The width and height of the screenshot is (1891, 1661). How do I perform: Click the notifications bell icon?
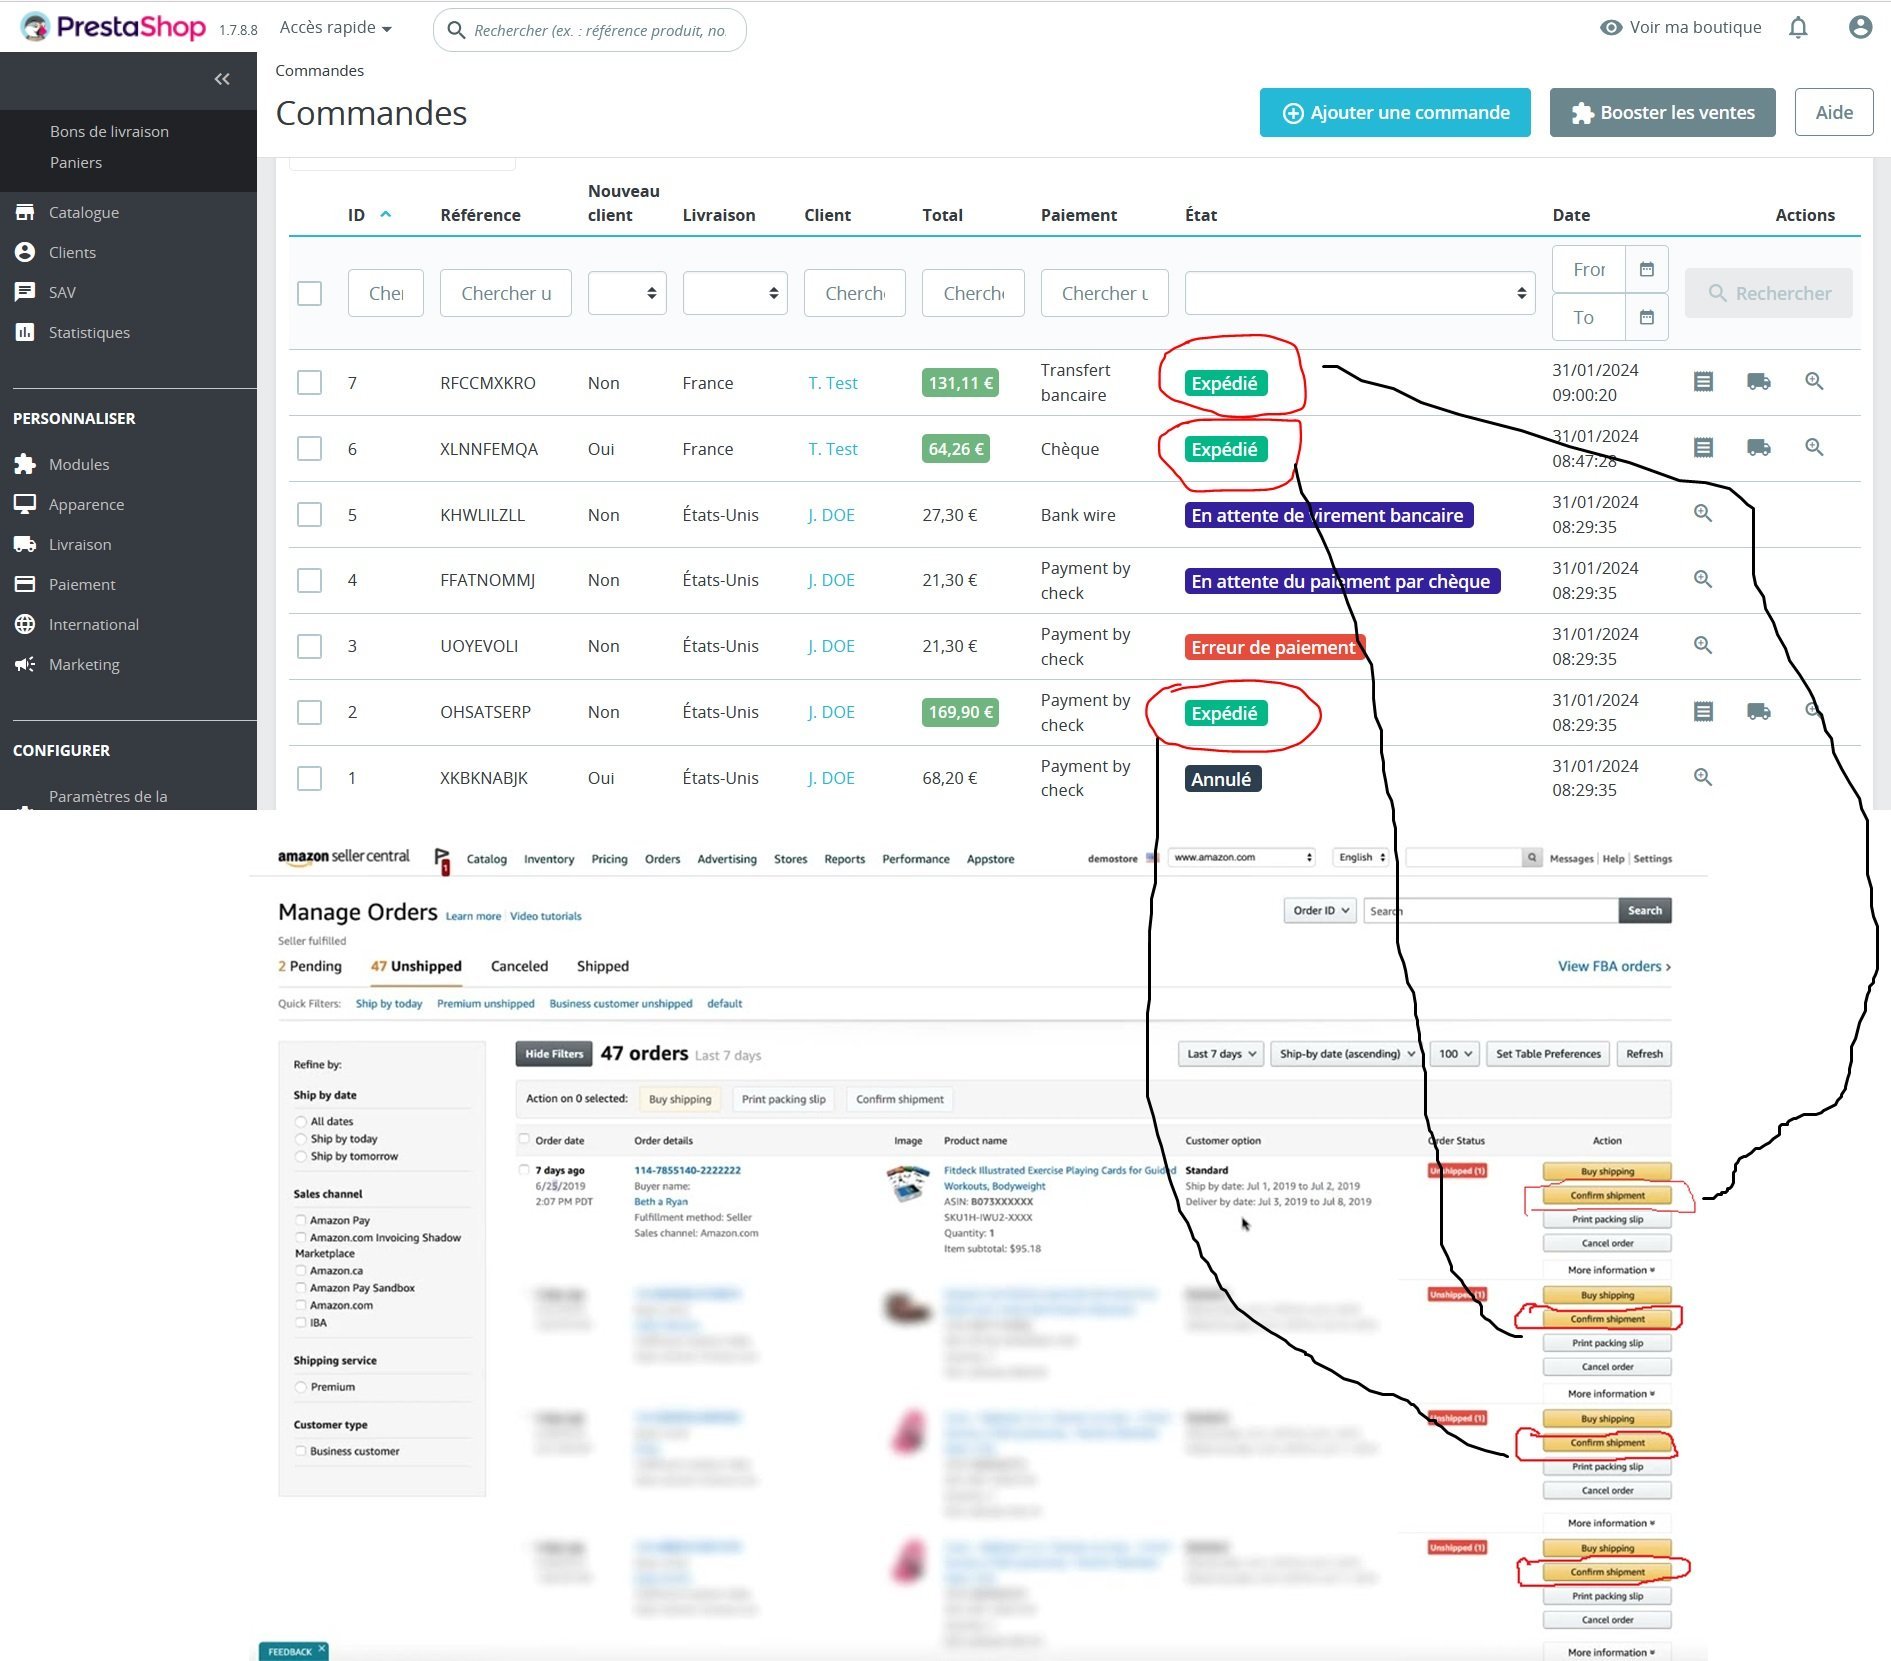1798,28
